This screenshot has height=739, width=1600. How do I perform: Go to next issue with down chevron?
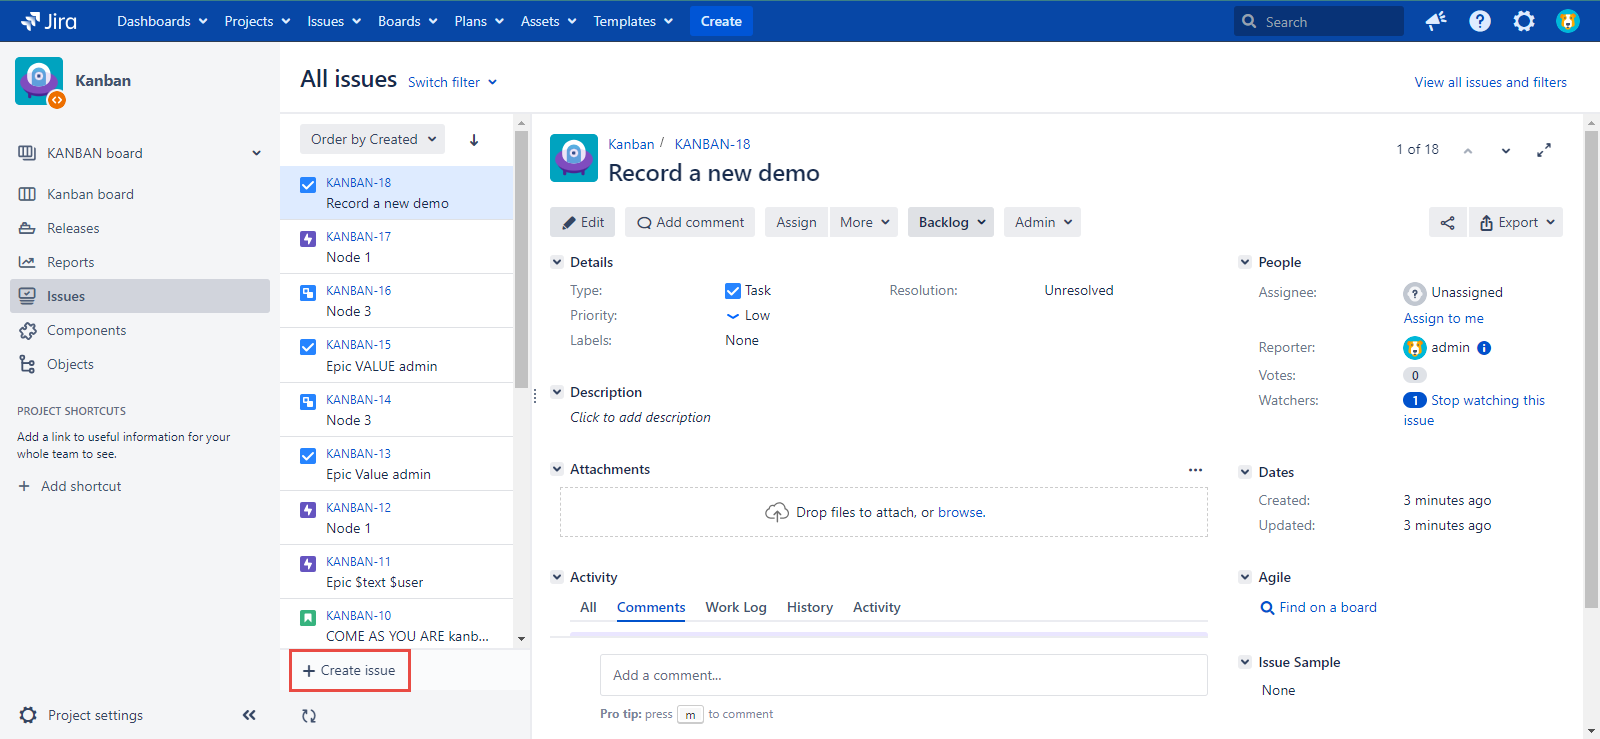tap(1506, 151)
